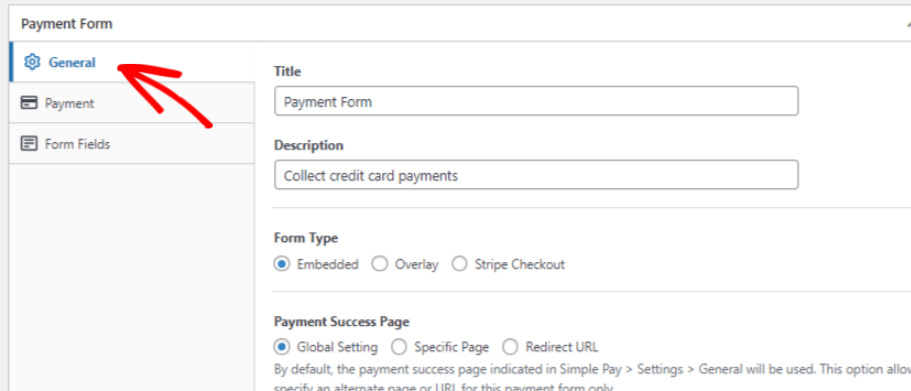Click the Description field label

point(309,145)
